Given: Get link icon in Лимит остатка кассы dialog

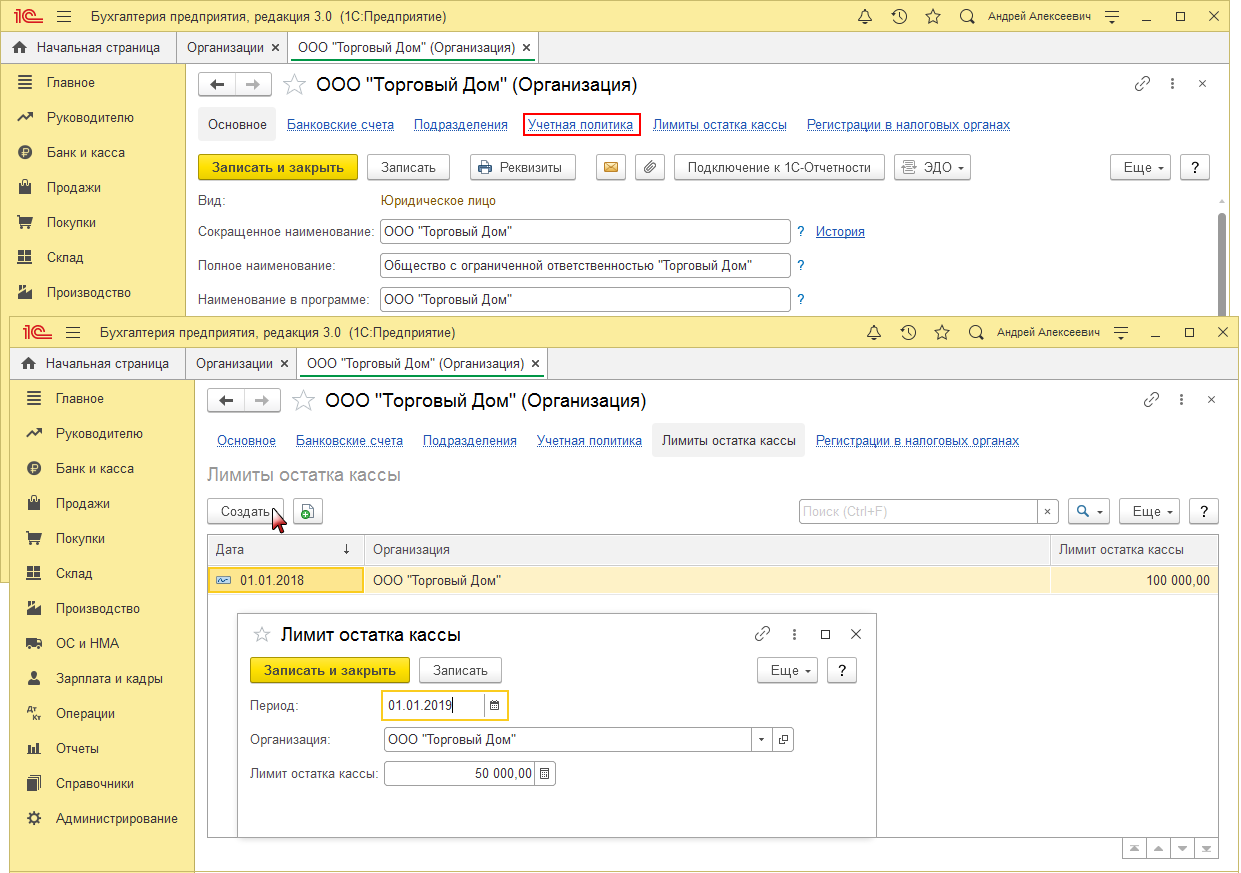Looking at the screenshot, I should tap(762, 634).
